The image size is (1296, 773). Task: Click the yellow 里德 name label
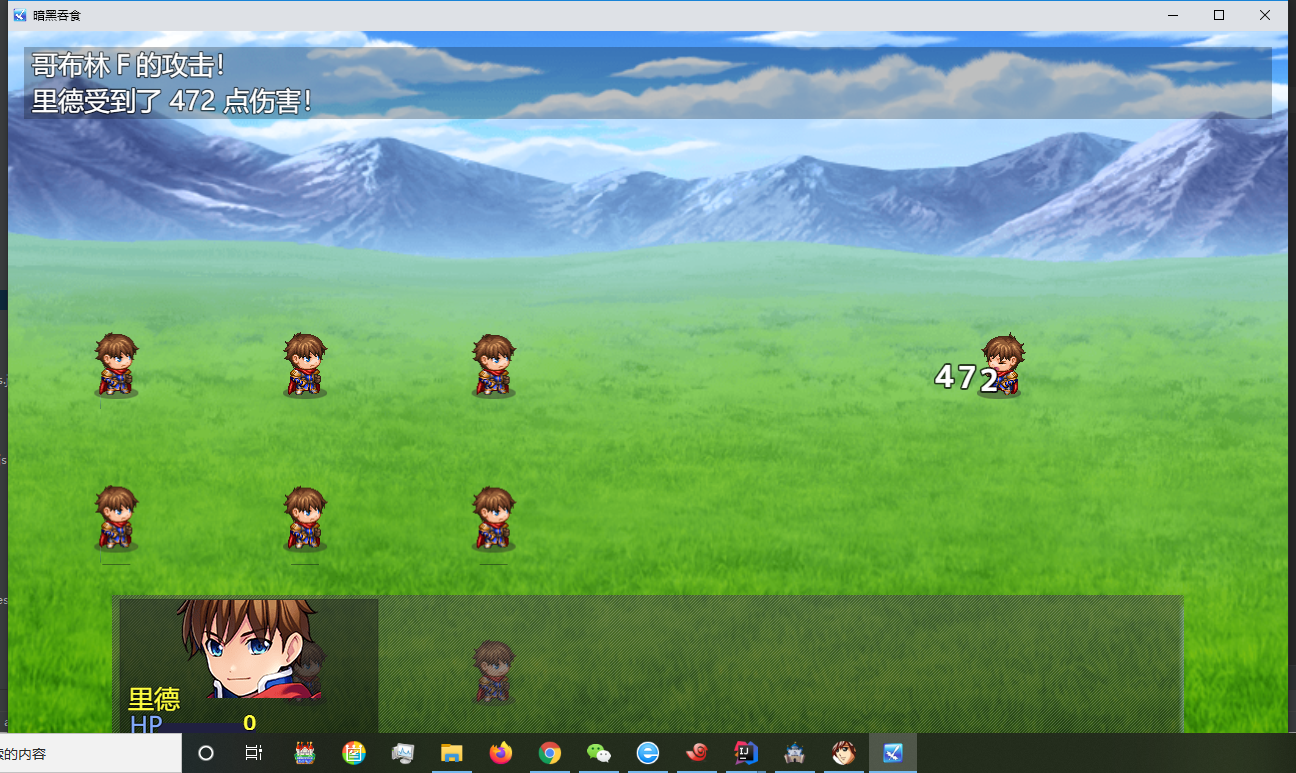(154, 699)
